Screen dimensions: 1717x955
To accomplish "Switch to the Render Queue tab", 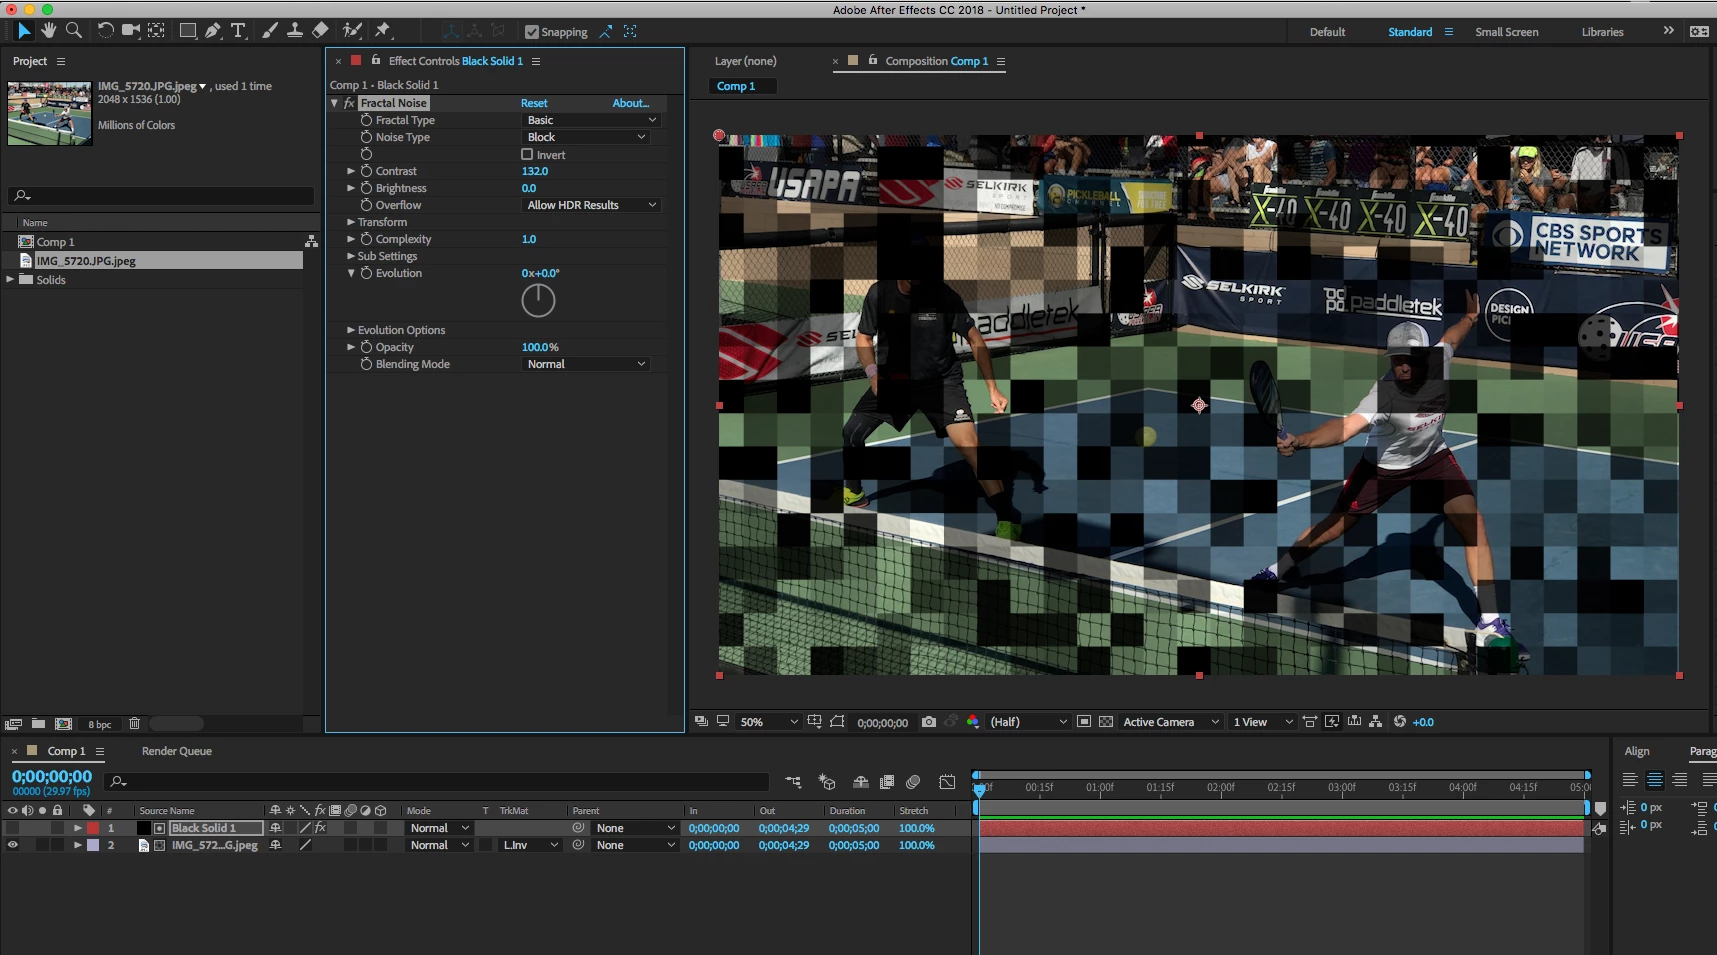I will 177,751.
